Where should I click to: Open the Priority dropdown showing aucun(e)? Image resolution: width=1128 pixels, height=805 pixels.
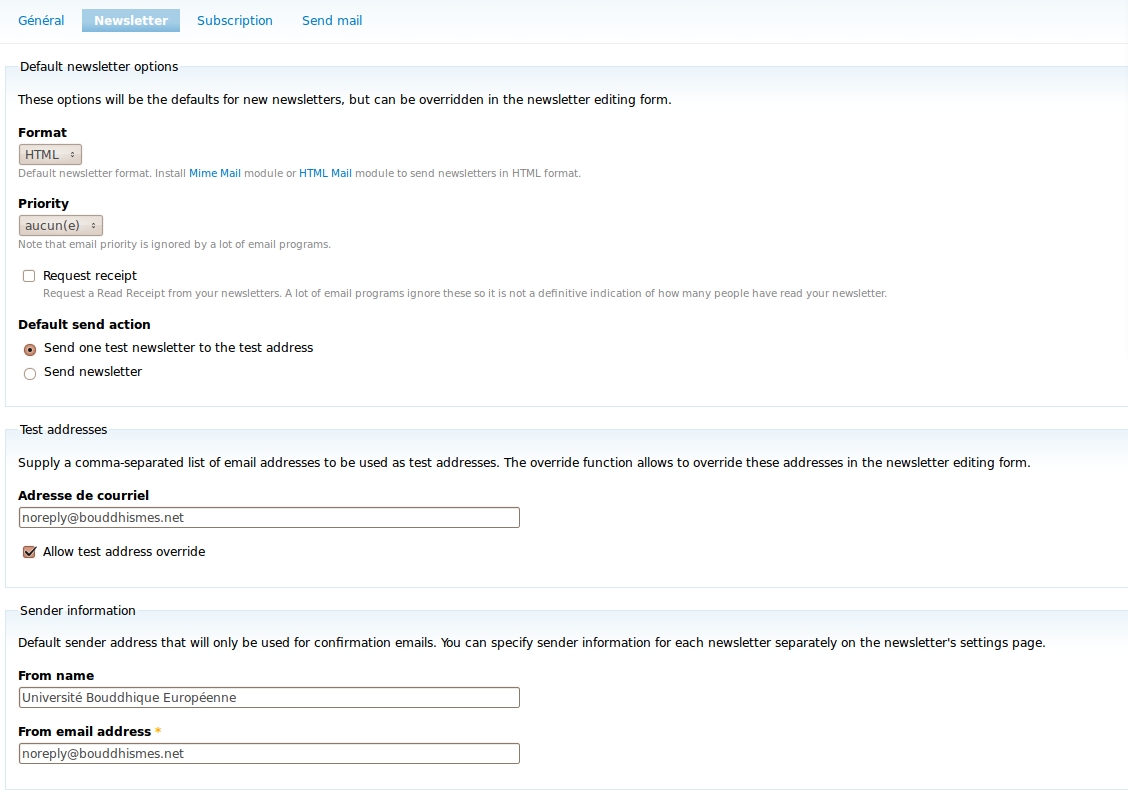[x=60, y=224]
